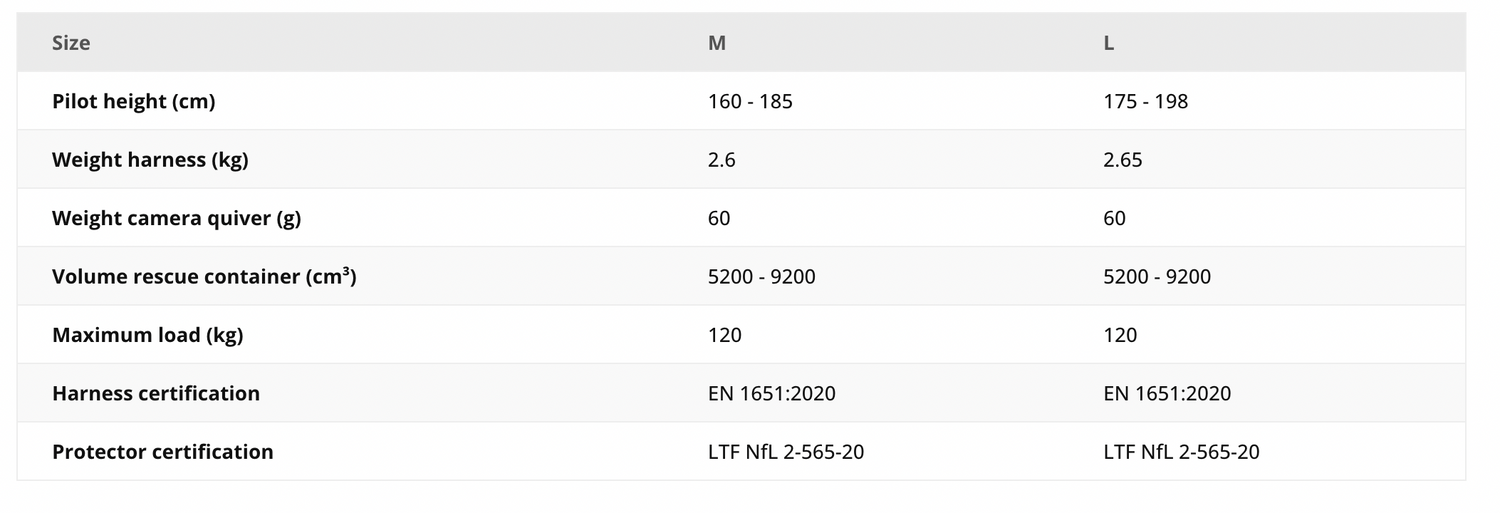Click the Maximum load (kg) row label
This screenshot has height=513, width=1500.
click(147, 335)
